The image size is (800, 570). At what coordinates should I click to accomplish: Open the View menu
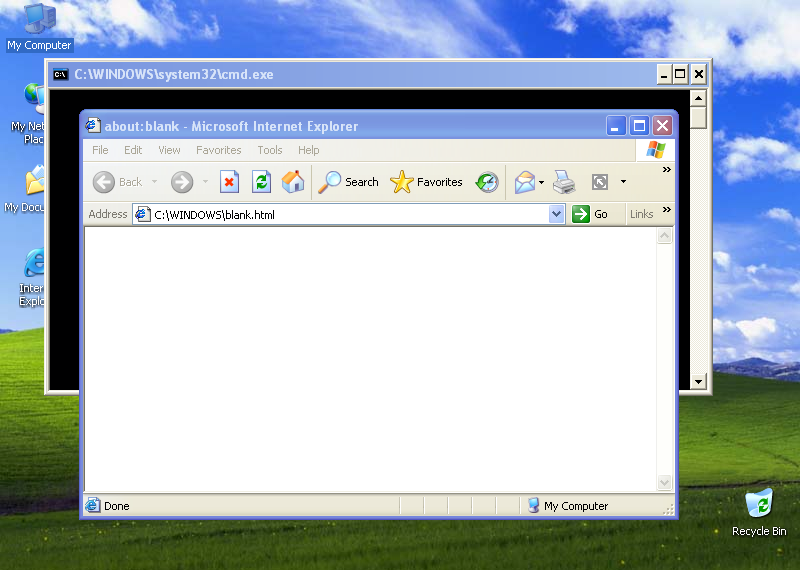click(169, 150)
